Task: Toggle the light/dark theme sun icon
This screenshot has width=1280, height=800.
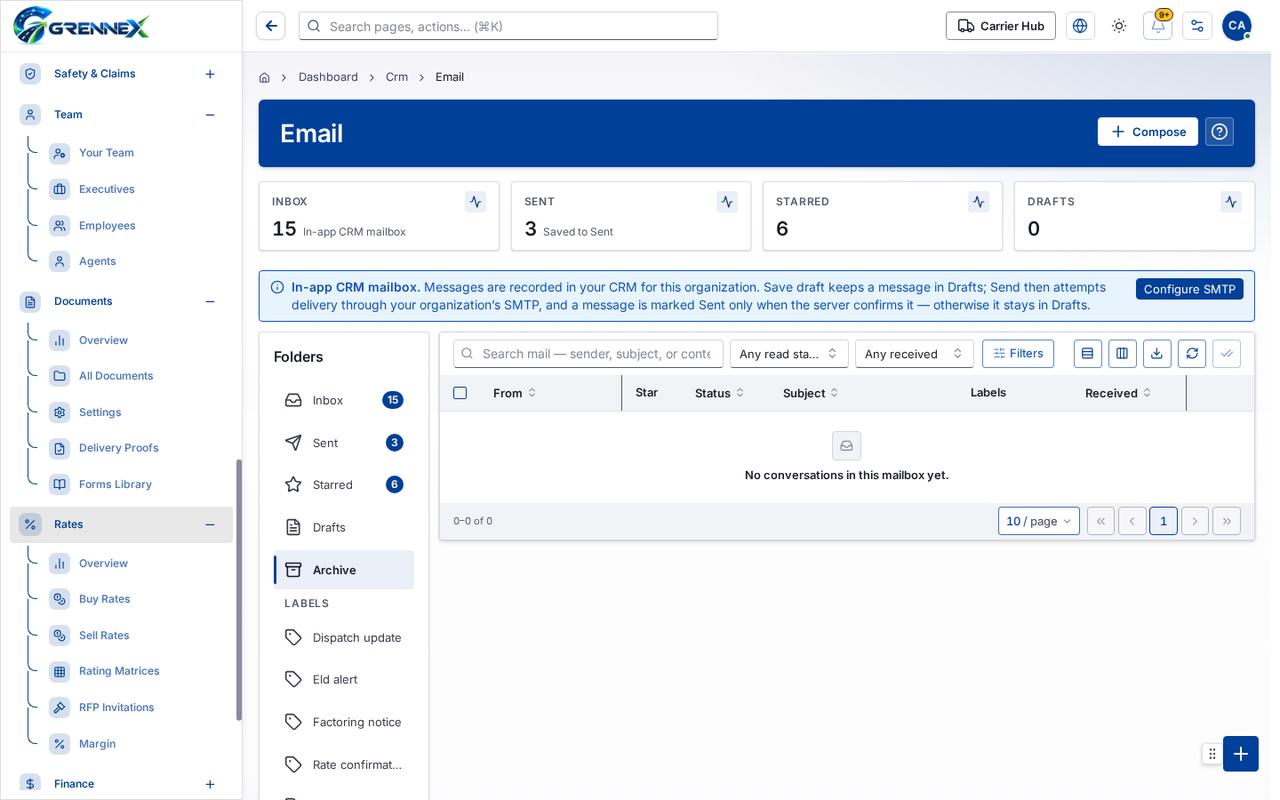Action: 1119,26
